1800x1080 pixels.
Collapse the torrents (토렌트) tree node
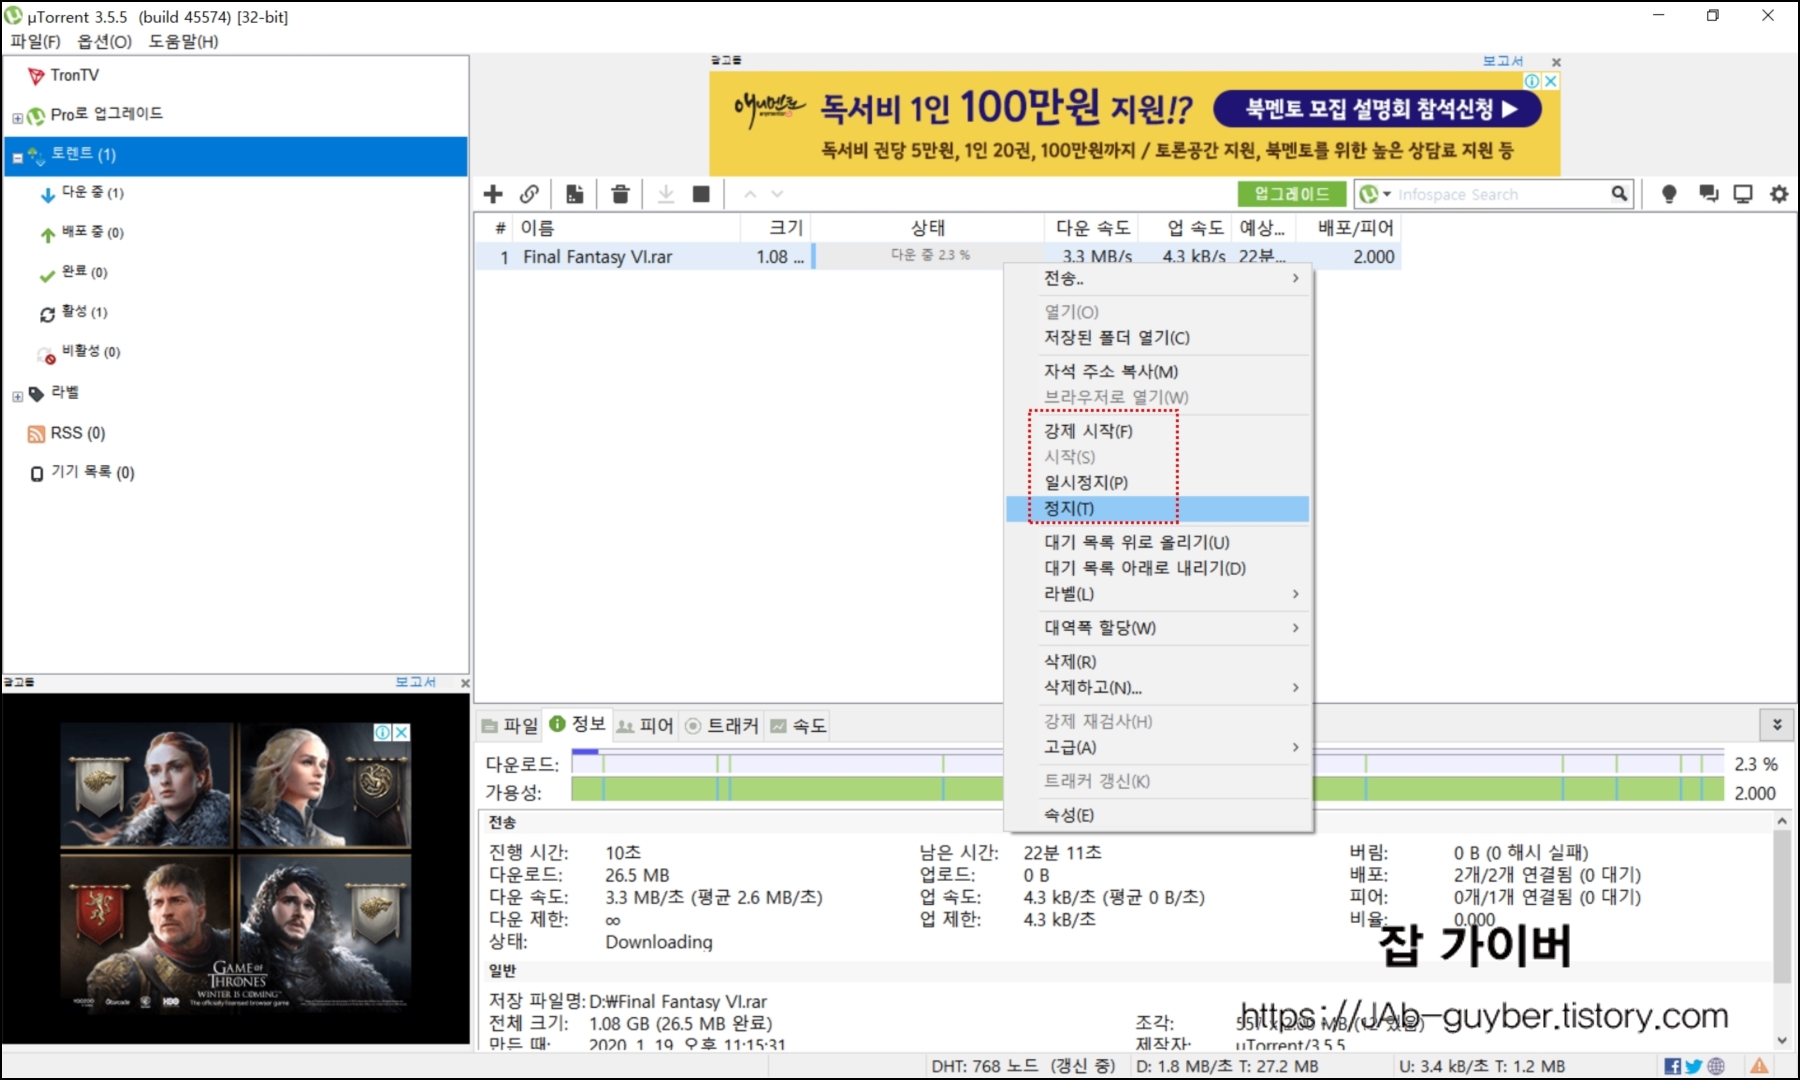coord(17,158)
